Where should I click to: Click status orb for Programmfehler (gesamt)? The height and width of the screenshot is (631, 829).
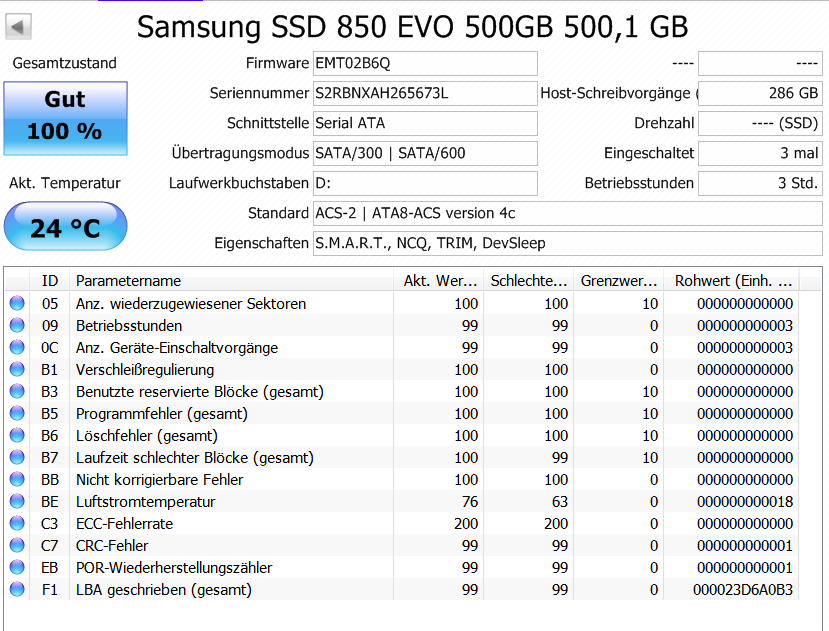point(17,413)
